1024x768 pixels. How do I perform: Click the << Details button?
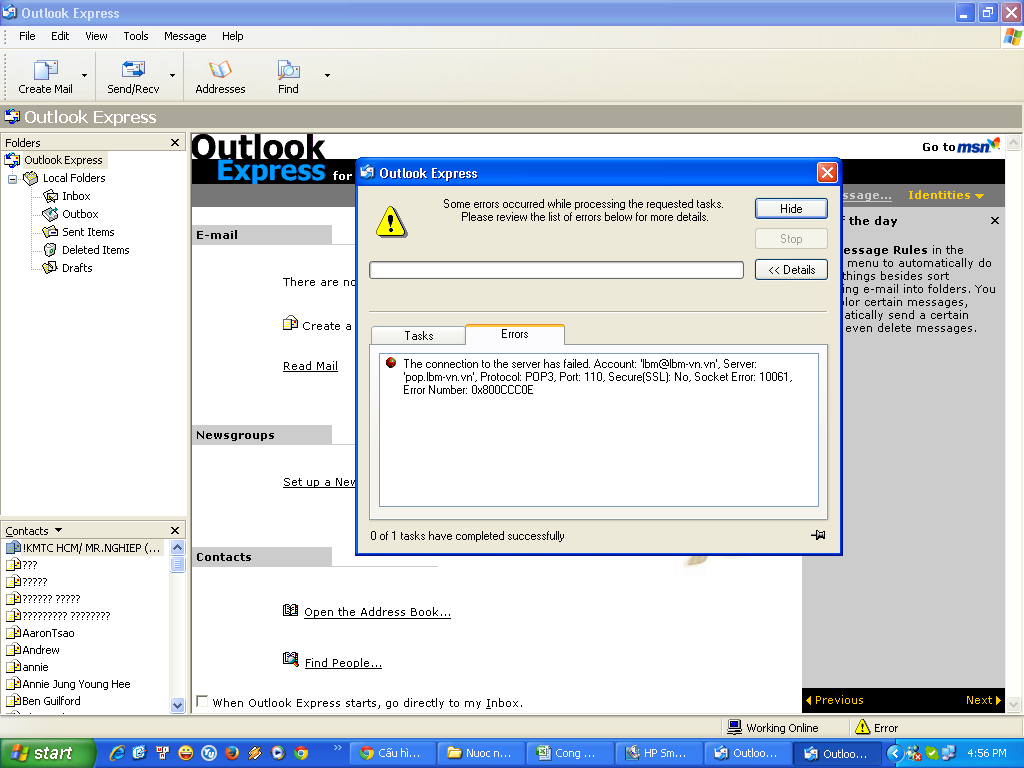coord(791,270)
